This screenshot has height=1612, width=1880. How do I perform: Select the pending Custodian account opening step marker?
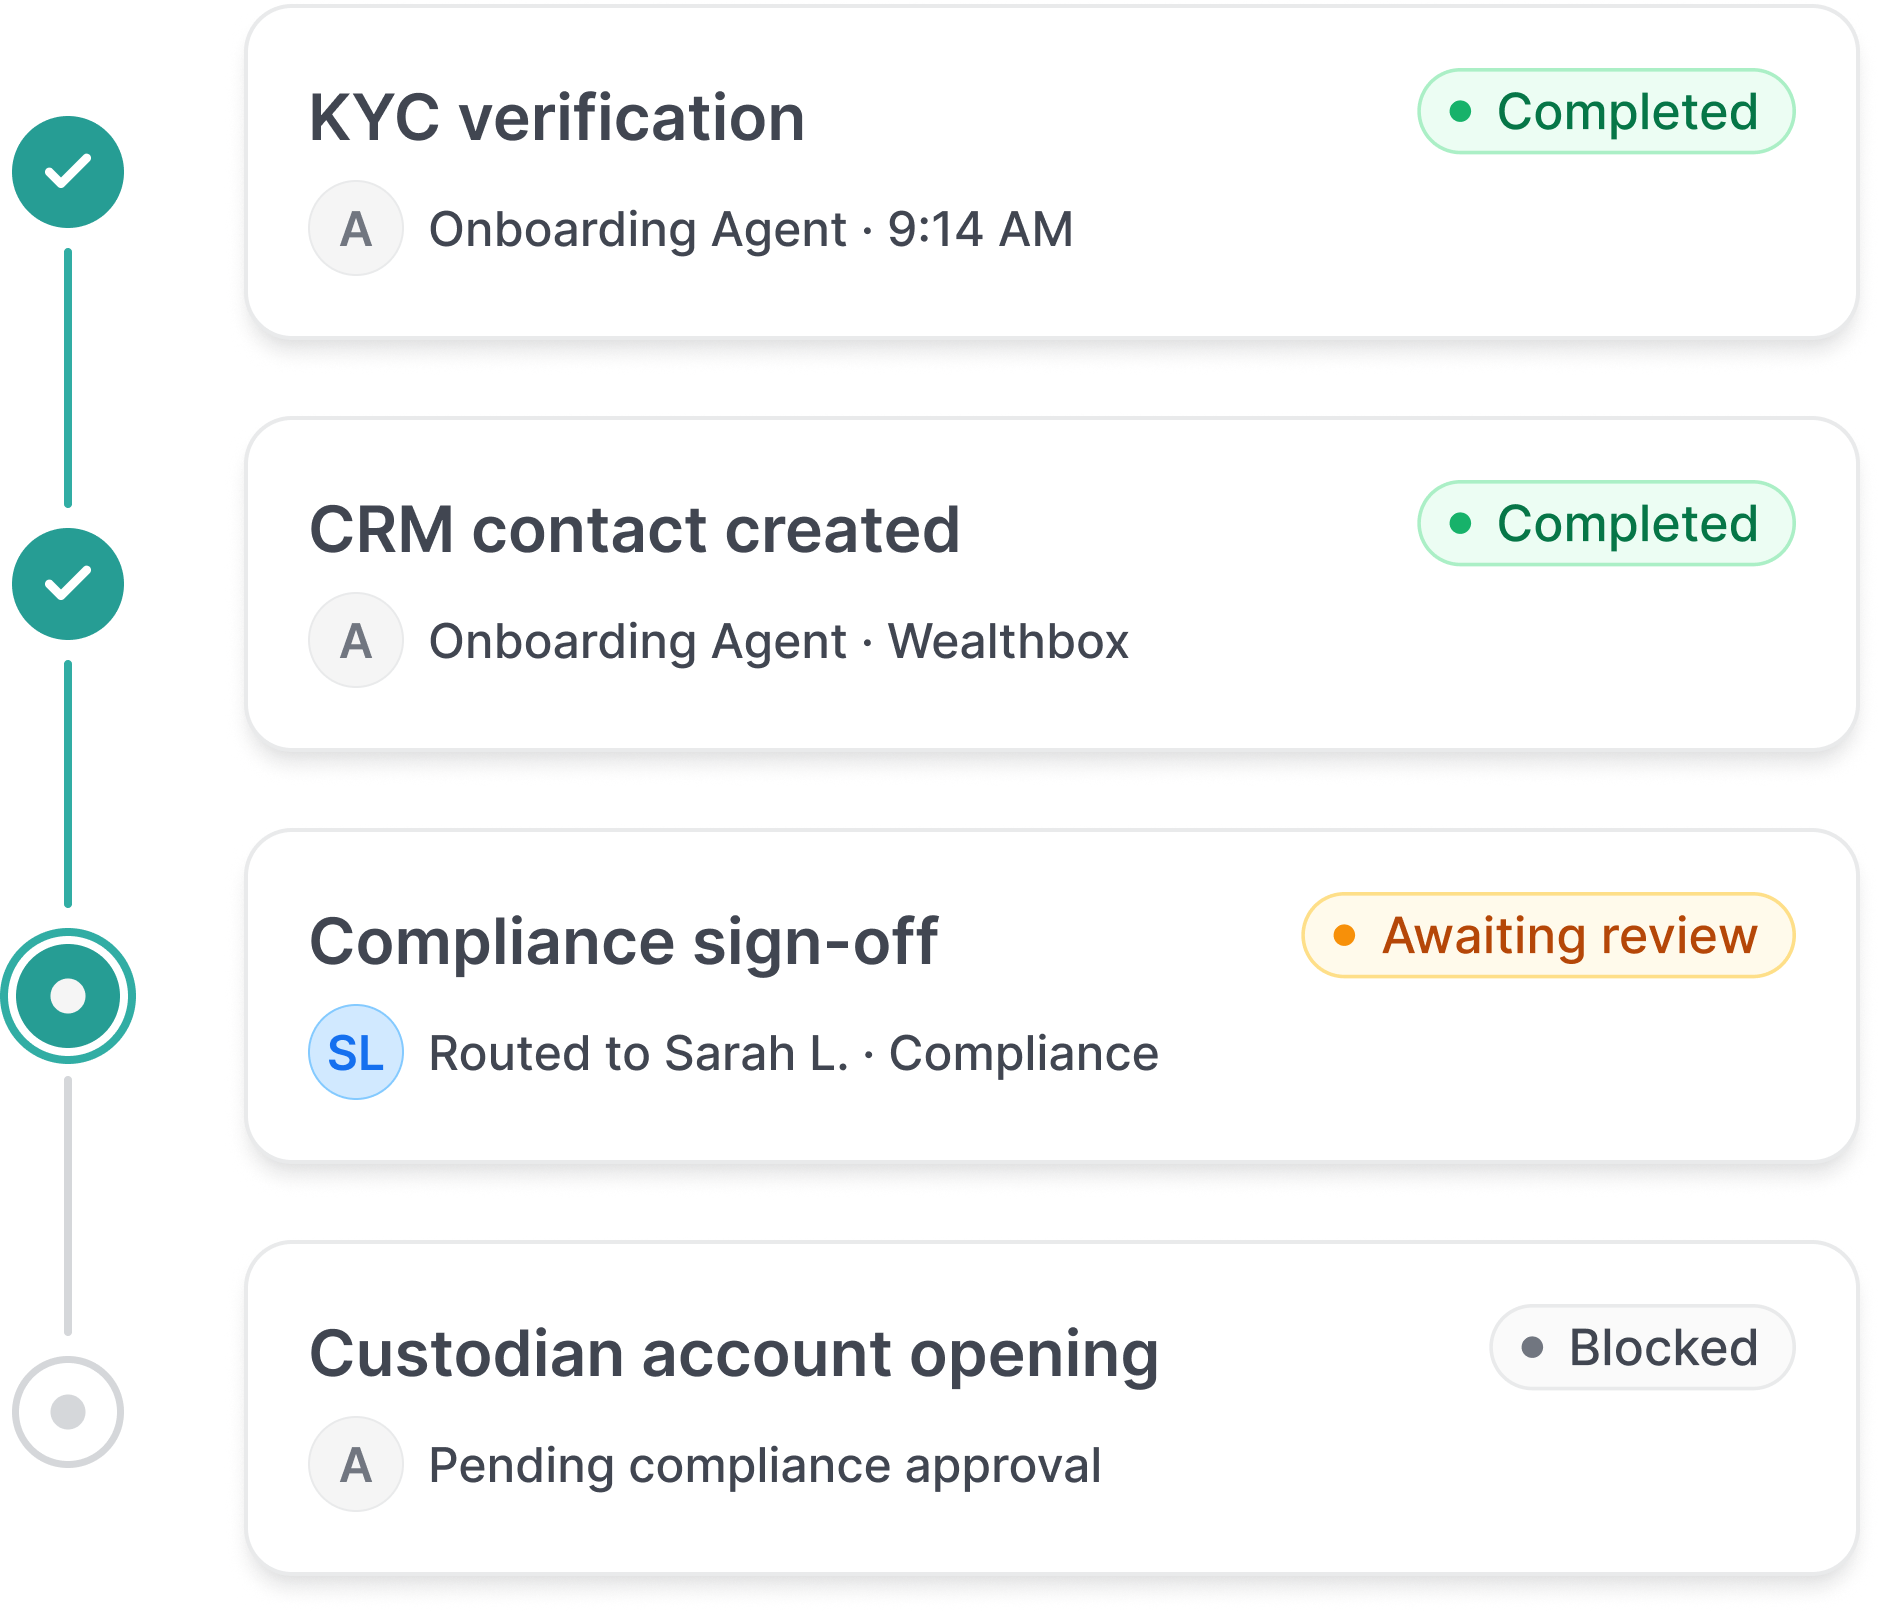pyautogui.click(x=68, y=1412)
